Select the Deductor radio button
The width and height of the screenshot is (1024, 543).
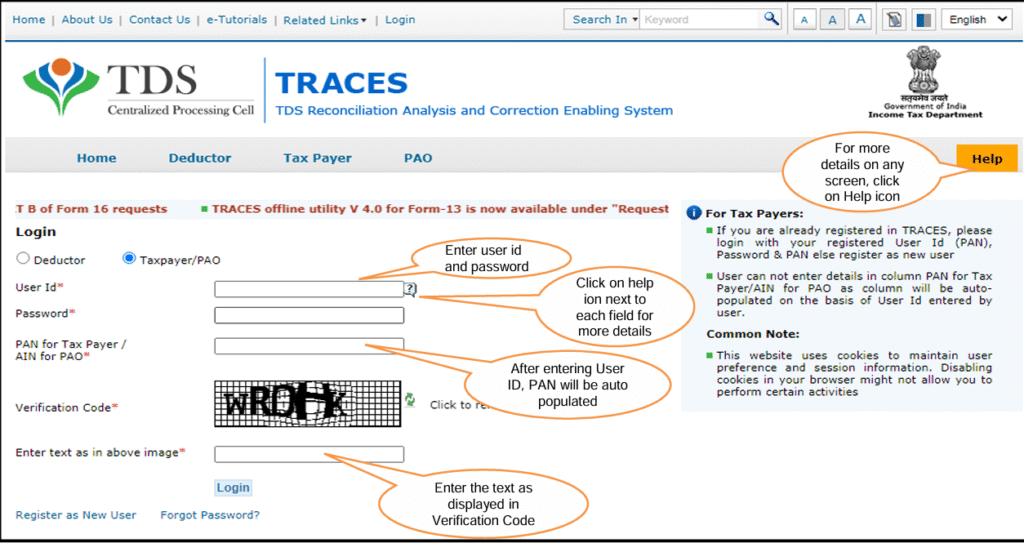(x=23, y=259)
